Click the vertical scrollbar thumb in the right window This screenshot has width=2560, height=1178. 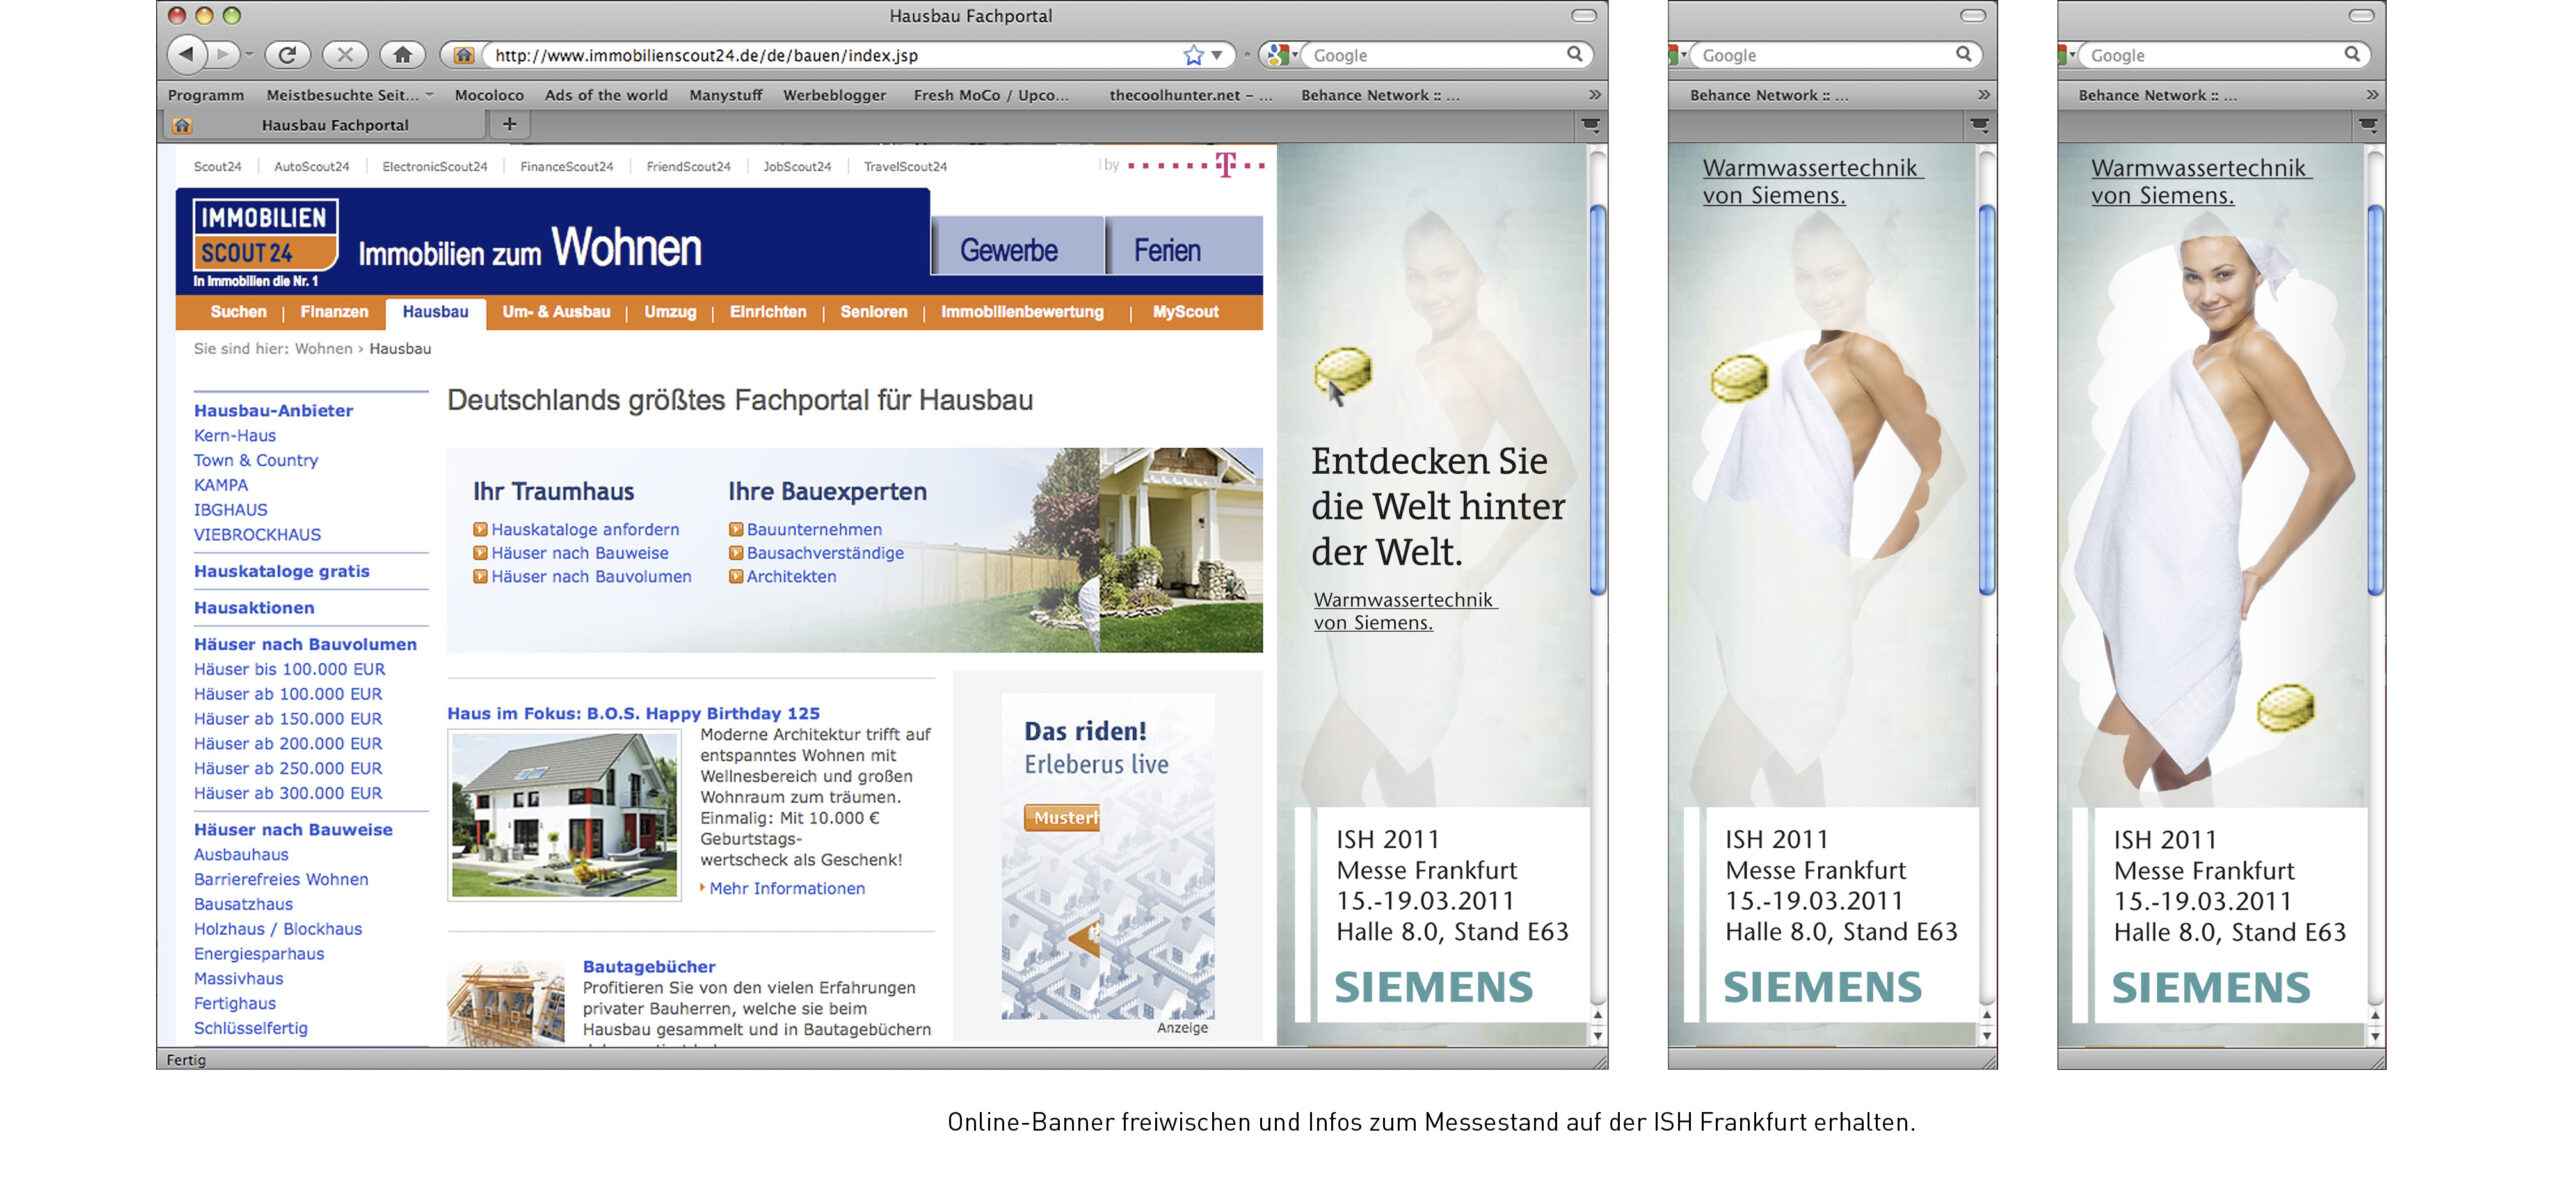[2375, 399]
